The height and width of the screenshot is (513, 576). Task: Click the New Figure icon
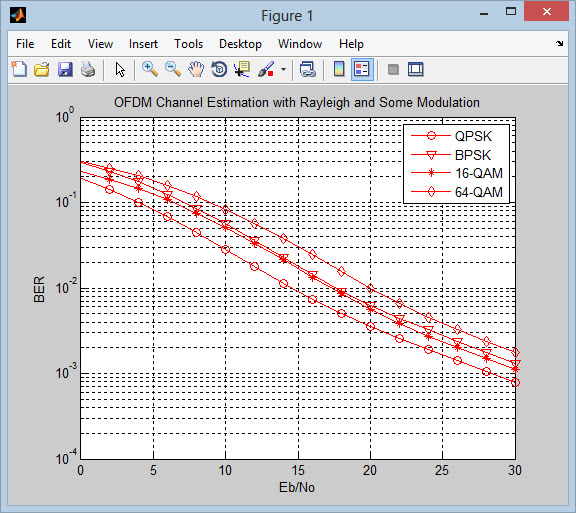tap(19, 69)
